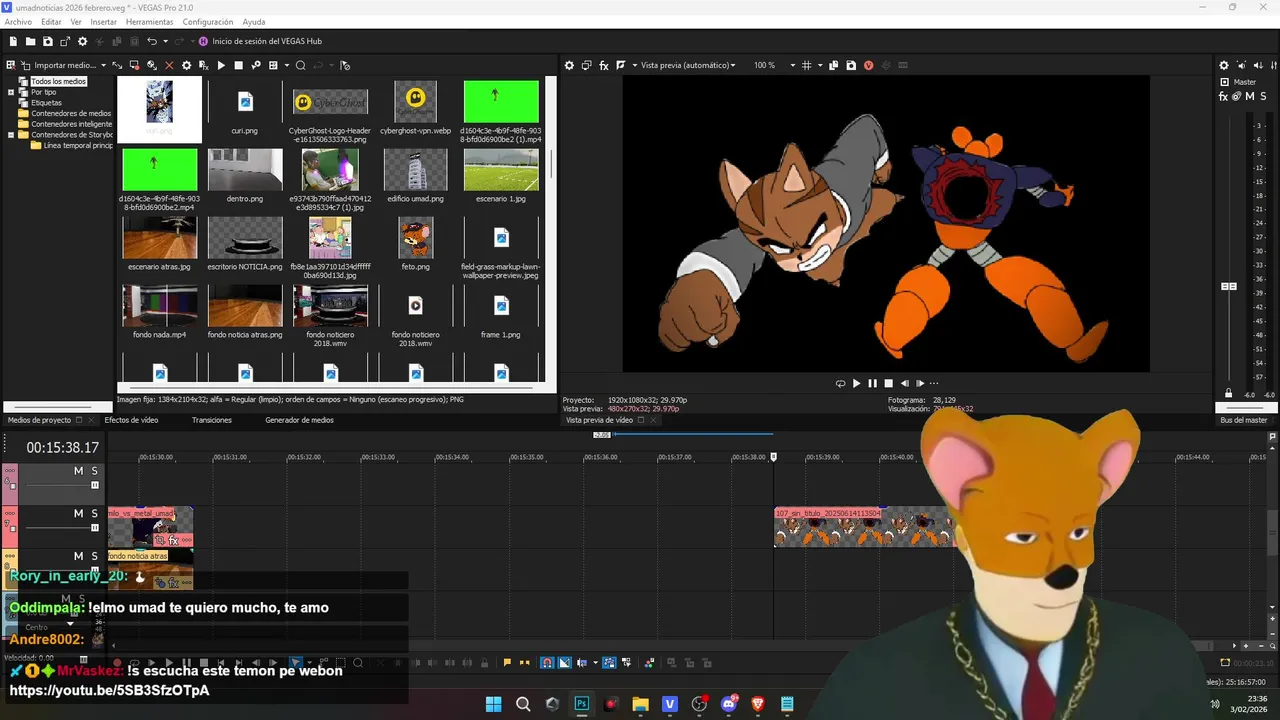Open video preview properties gear

[570, 65]
